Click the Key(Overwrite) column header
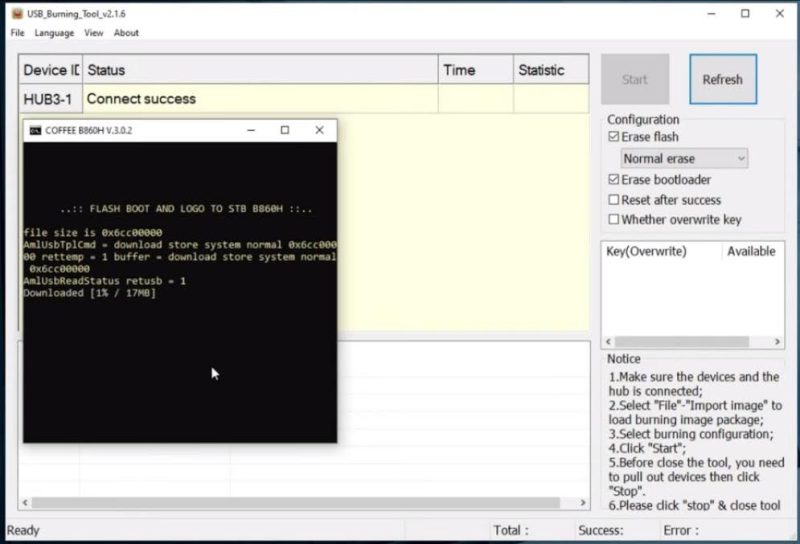800x544 pixels. click(662, 251)
